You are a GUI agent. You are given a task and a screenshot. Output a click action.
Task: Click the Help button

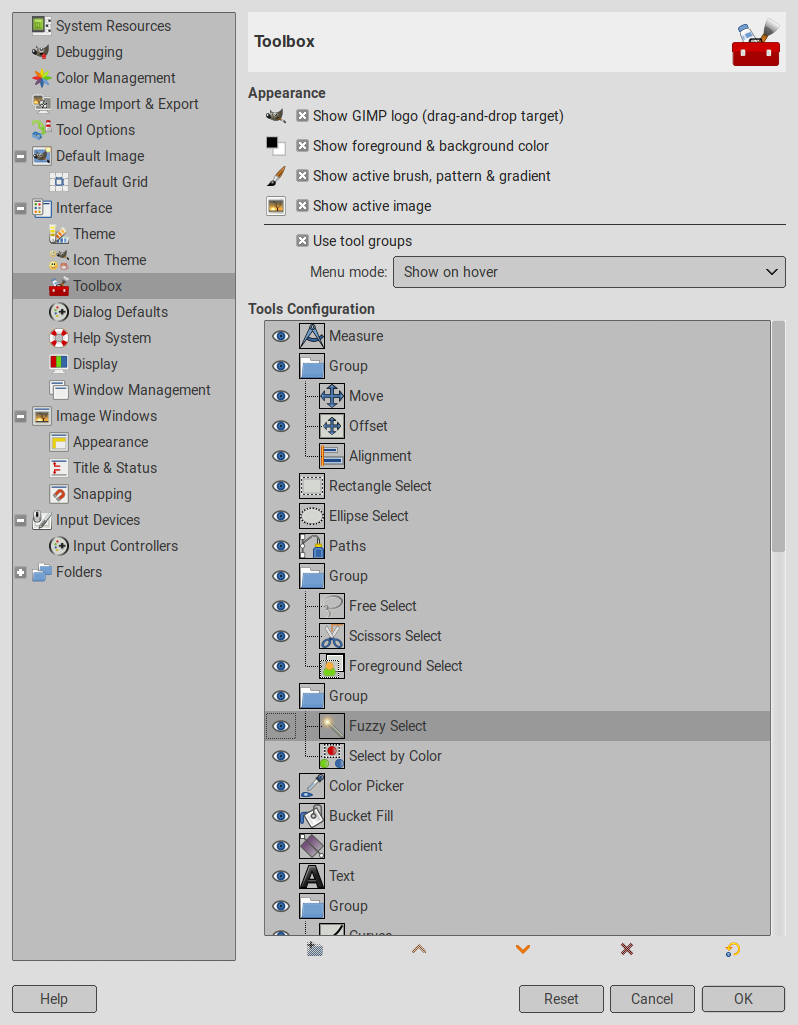tap(54, 999)
